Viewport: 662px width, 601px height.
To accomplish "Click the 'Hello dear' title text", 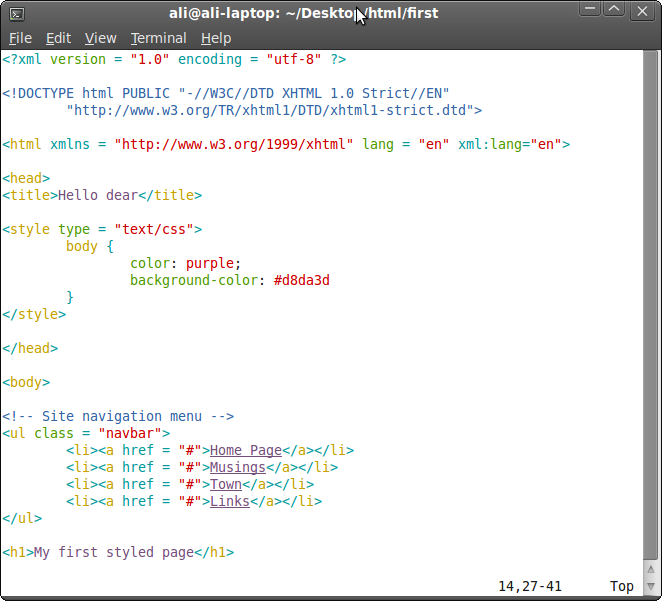I will pos(98,195).
